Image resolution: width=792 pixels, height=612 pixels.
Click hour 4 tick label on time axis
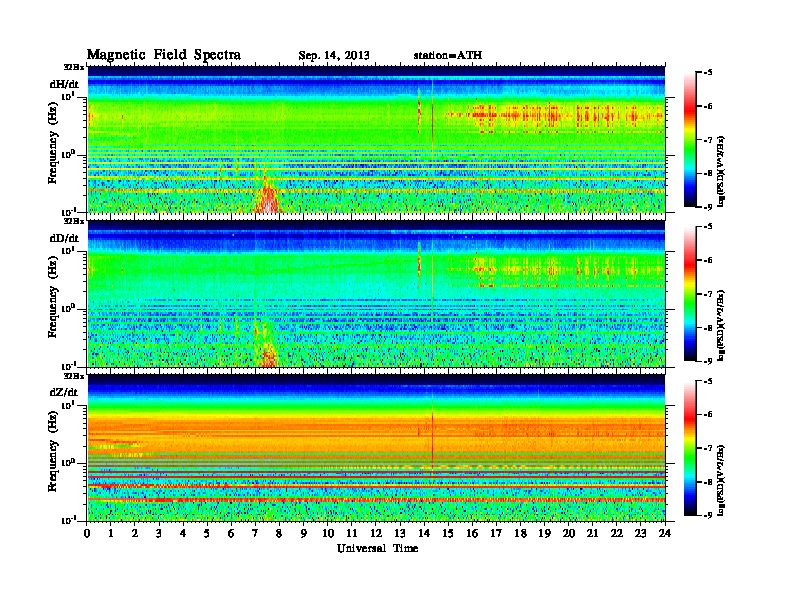click(x=183, y=534)
